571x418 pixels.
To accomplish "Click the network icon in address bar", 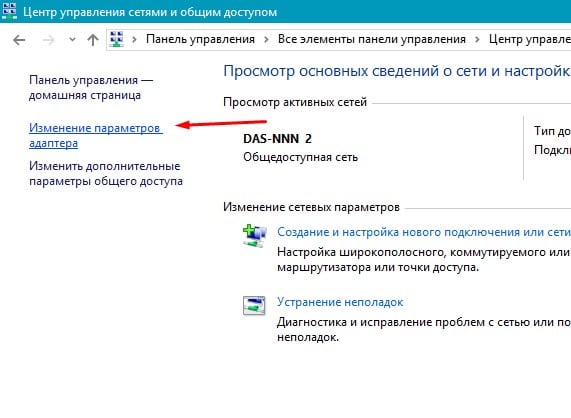I will (117, 39).
